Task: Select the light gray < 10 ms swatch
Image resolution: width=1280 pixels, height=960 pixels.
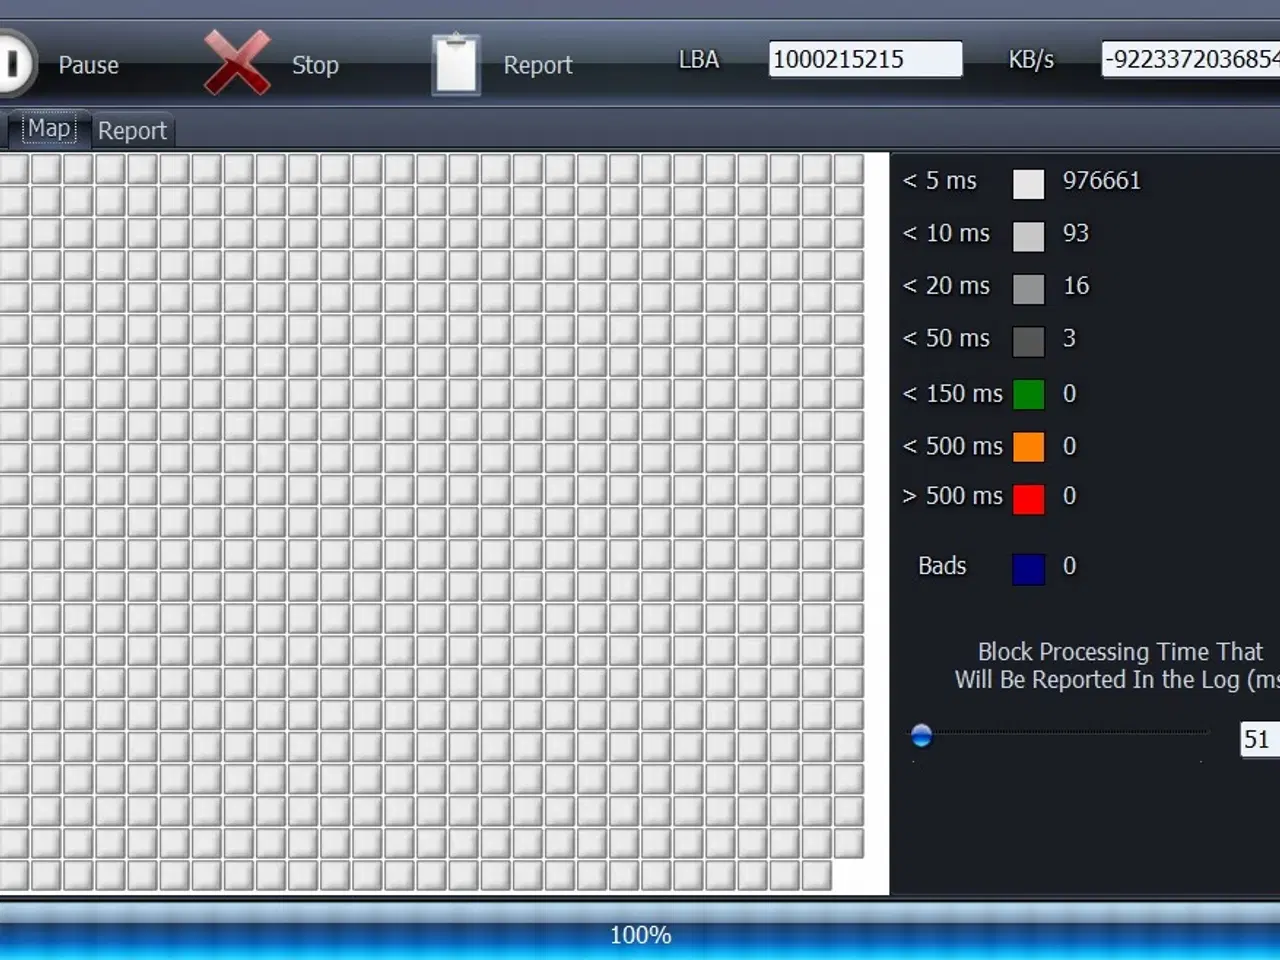Action: 1028,237
